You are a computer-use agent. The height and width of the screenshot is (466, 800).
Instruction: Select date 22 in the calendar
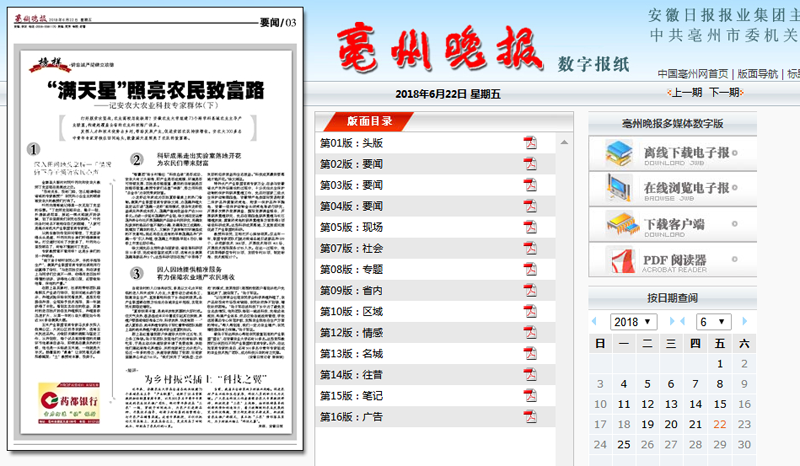point(720,423)
